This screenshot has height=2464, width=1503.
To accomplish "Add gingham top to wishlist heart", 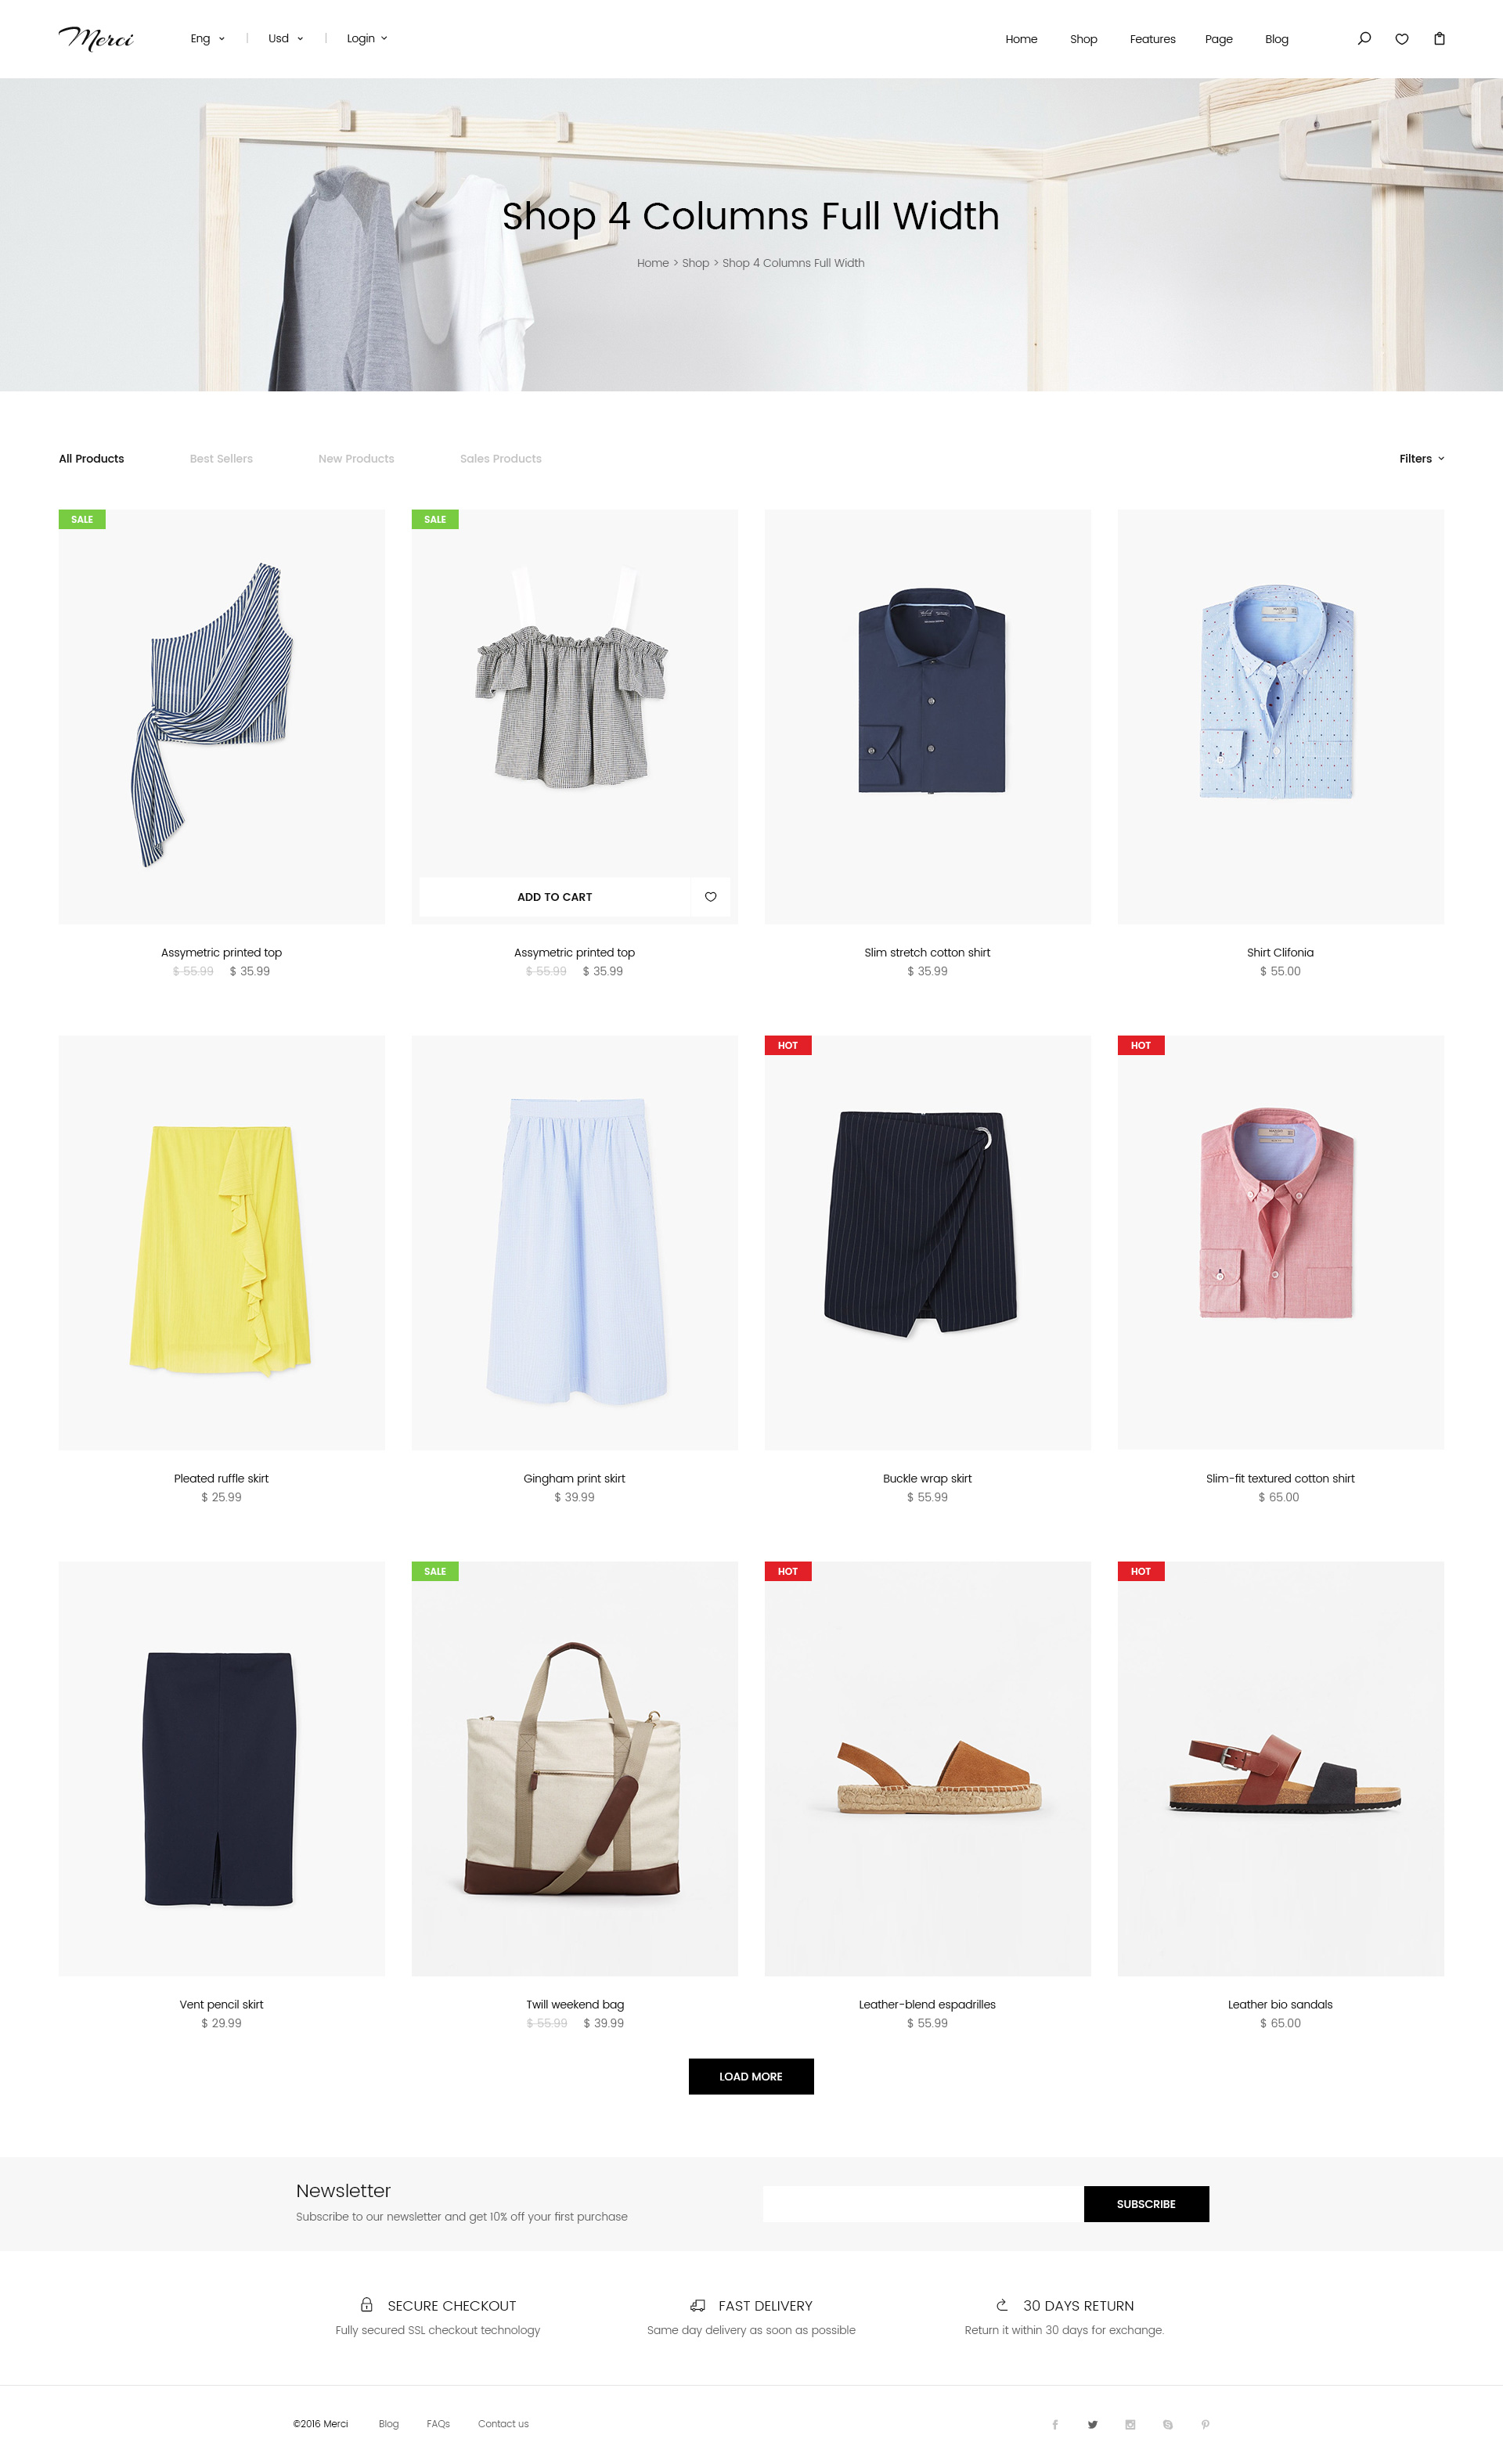I will pos(710,897).
